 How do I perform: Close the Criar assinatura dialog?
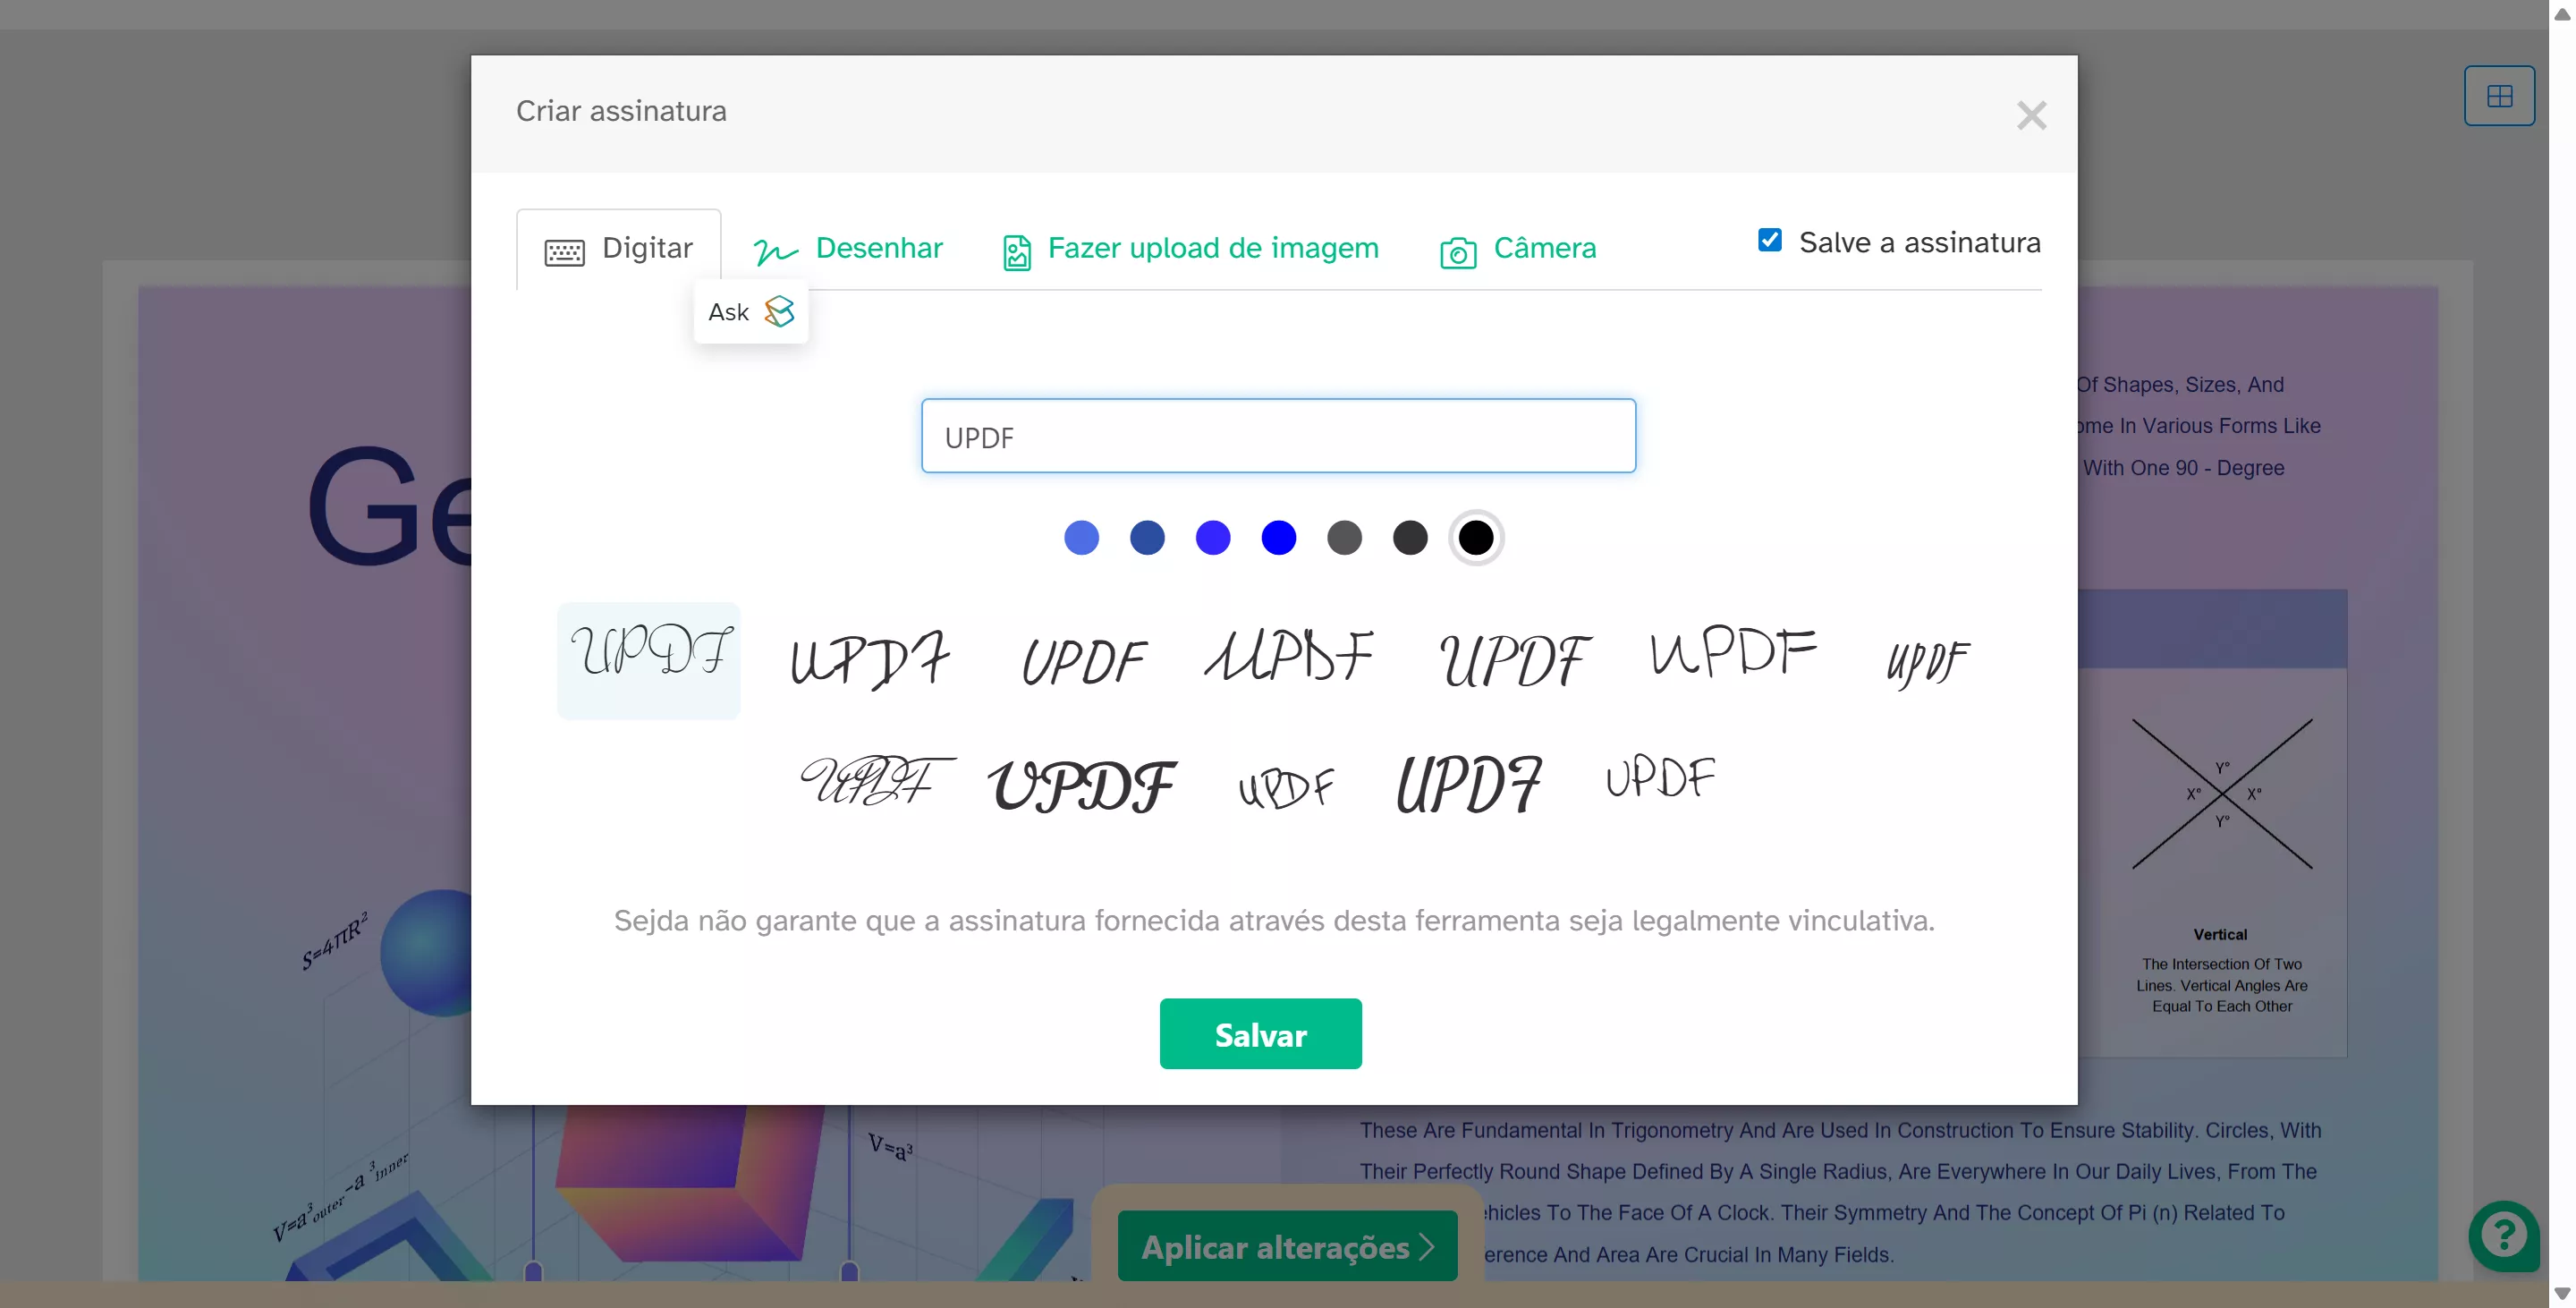2030,115
